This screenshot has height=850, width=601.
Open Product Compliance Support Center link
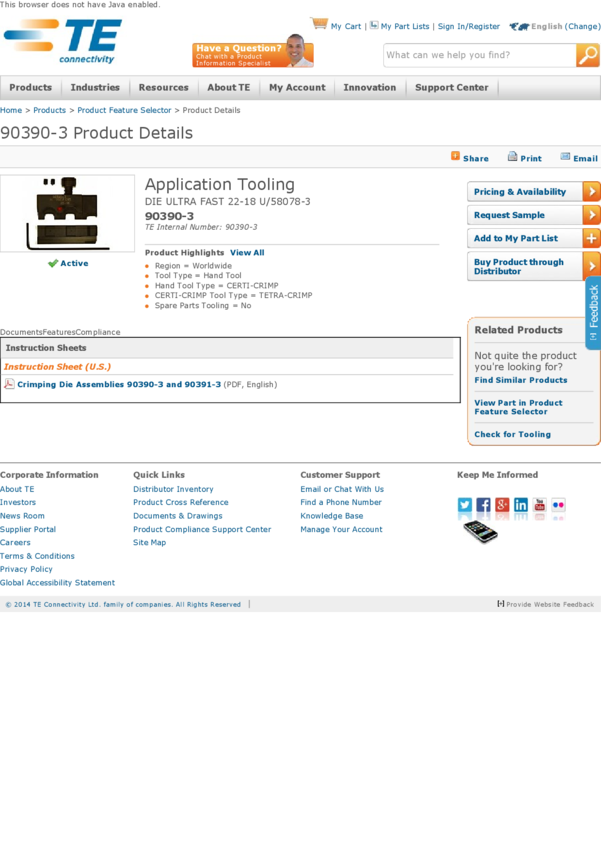(202, 529)
